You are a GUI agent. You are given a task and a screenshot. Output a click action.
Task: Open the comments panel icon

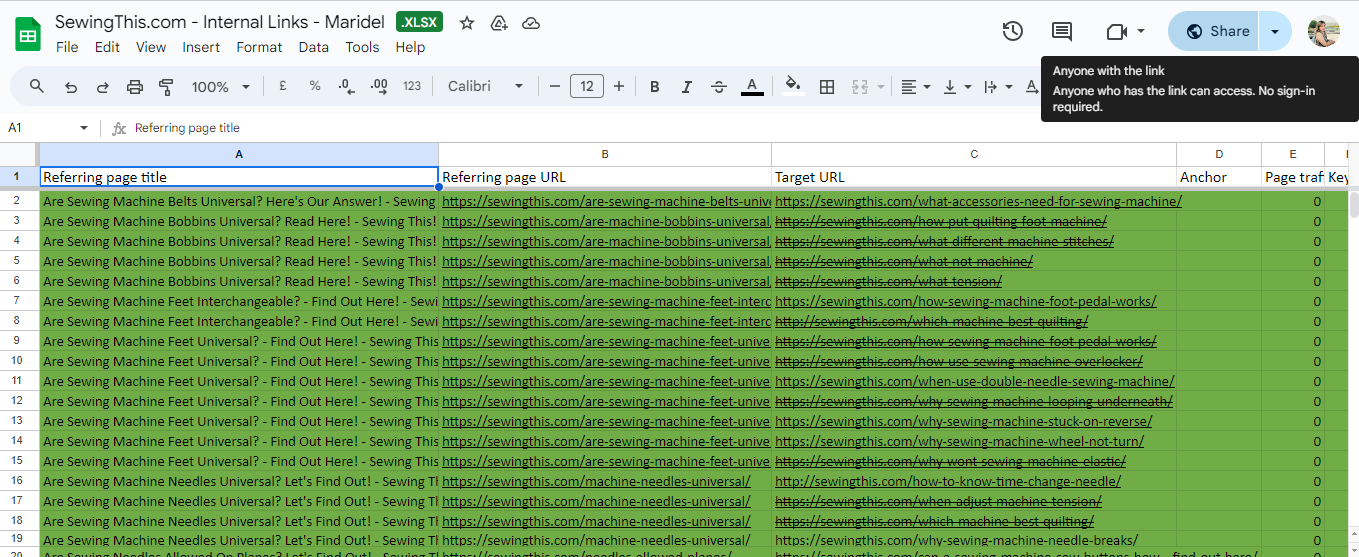click(1062, 32)
